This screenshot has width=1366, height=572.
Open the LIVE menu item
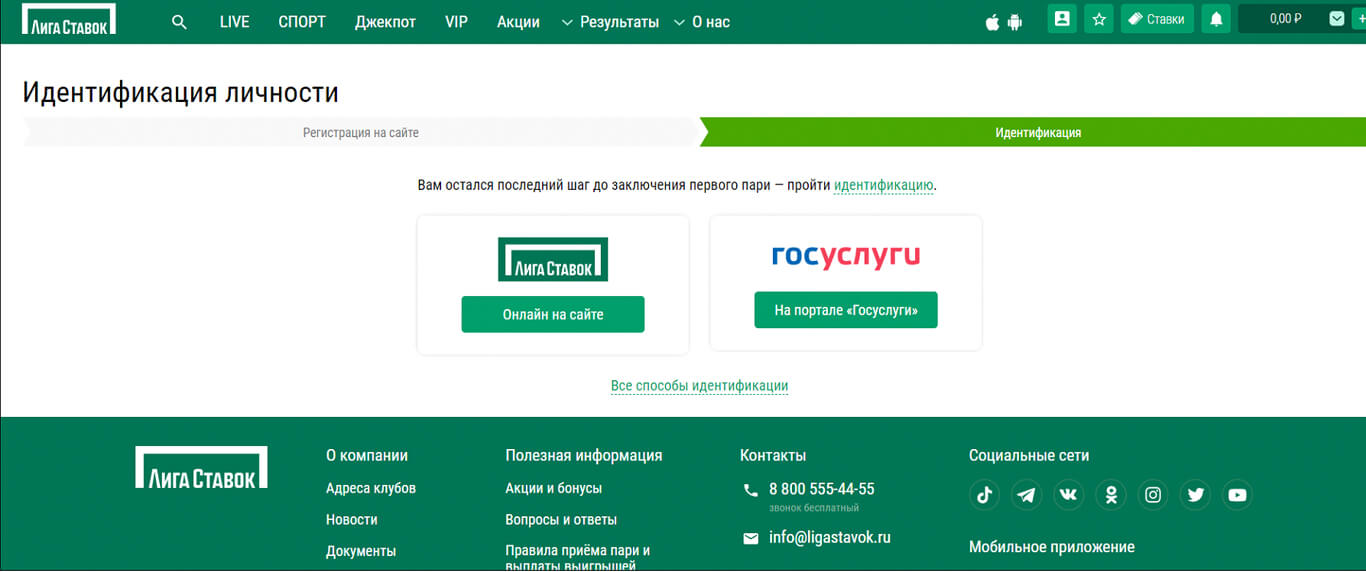click(234, 22)
